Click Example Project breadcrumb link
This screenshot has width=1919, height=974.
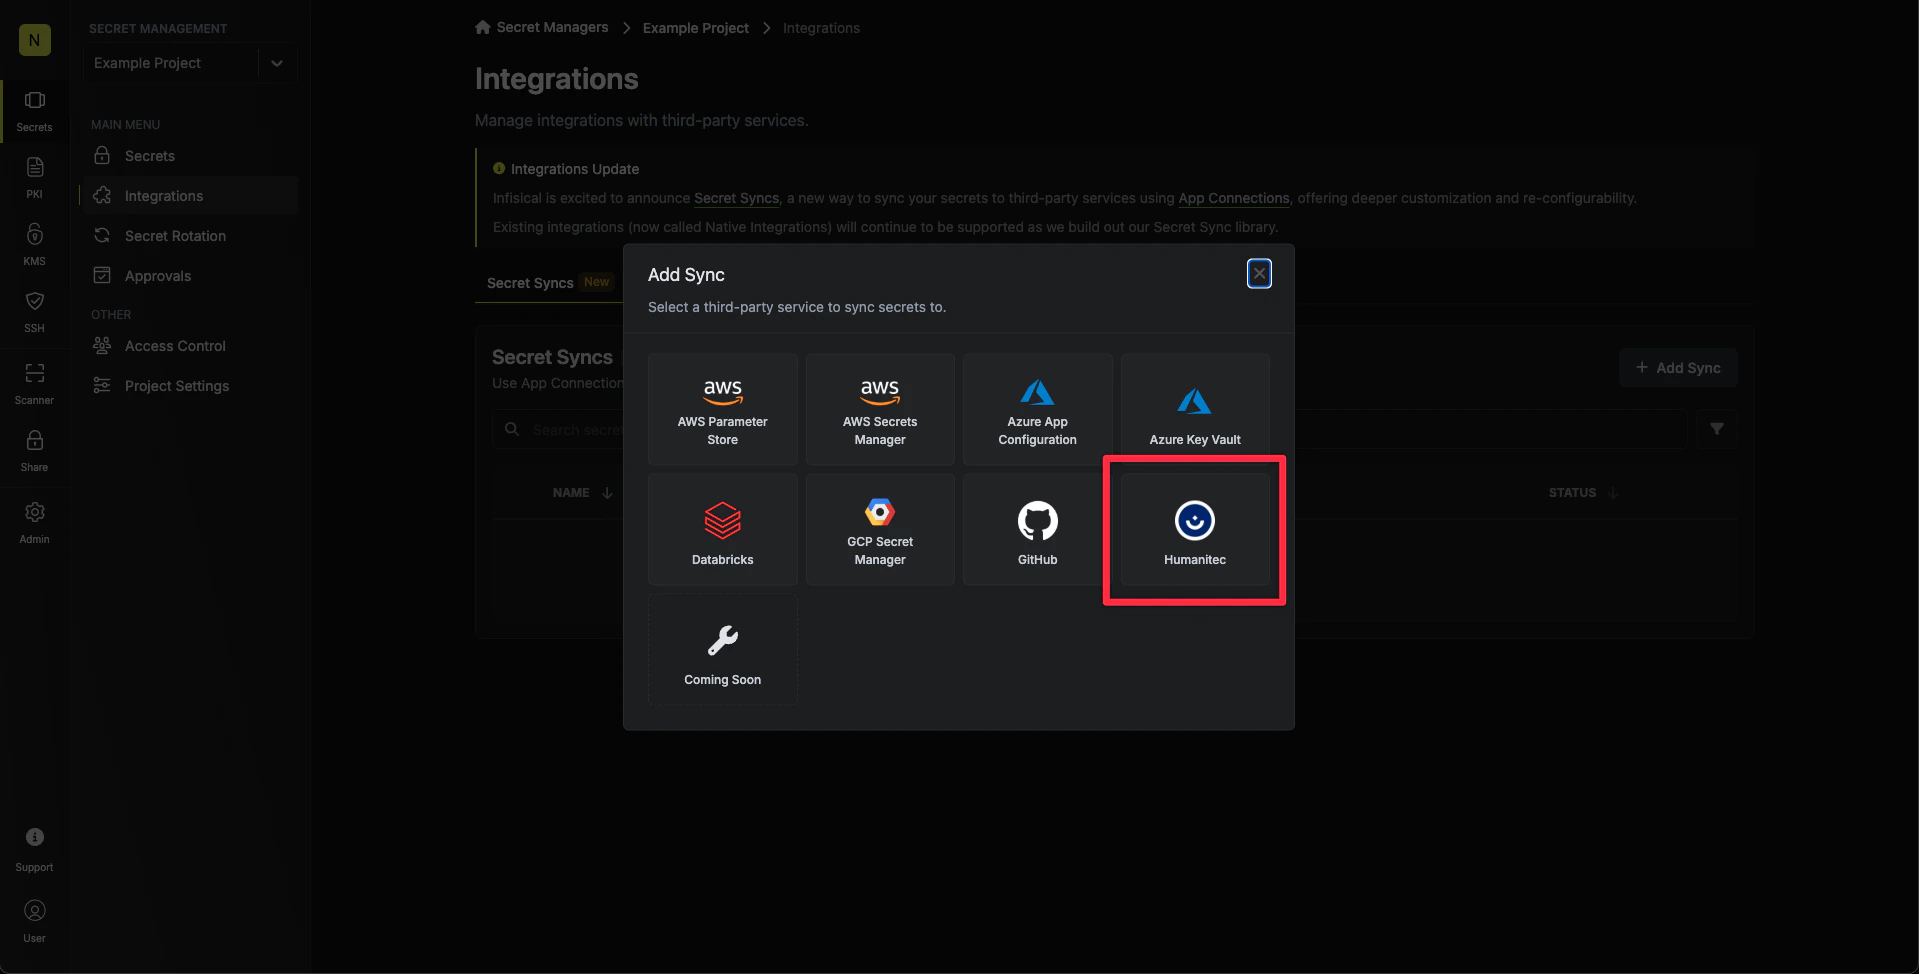[696, 28]
